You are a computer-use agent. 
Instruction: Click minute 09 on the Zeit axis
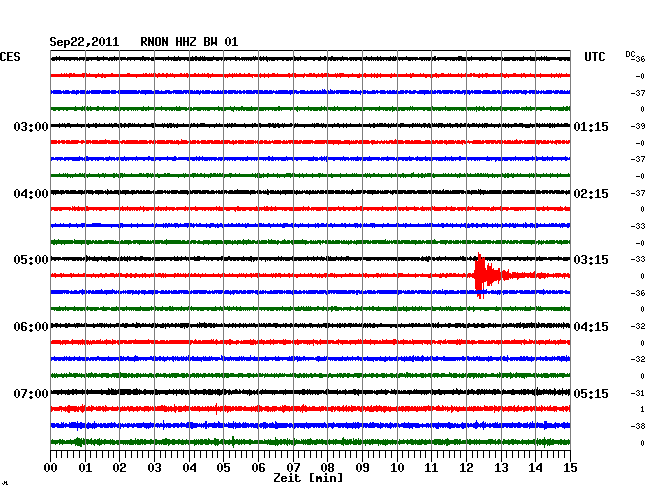click(362, 467)
